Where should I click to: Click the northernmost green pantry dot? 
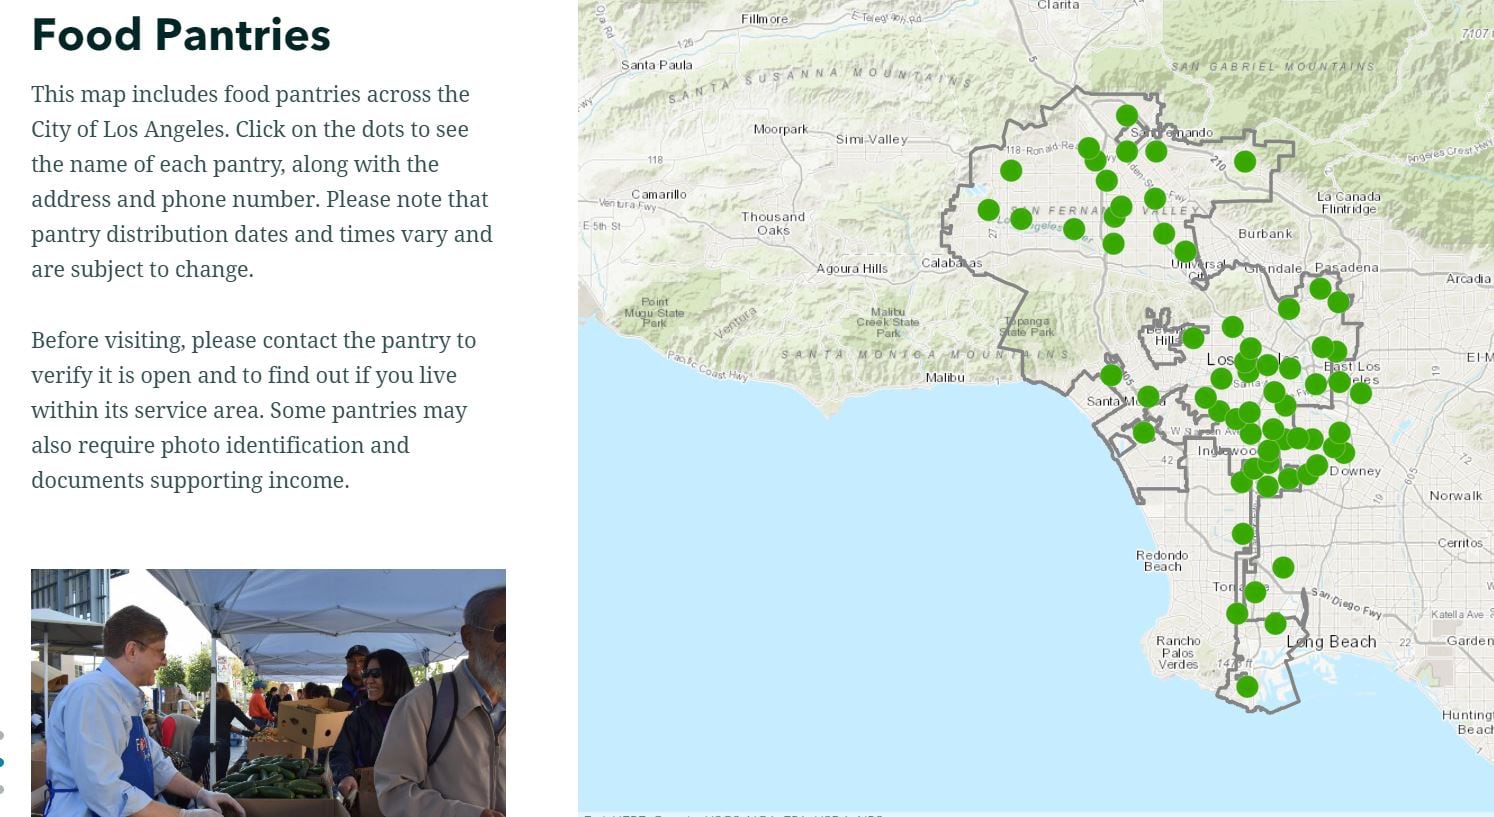1127,116
